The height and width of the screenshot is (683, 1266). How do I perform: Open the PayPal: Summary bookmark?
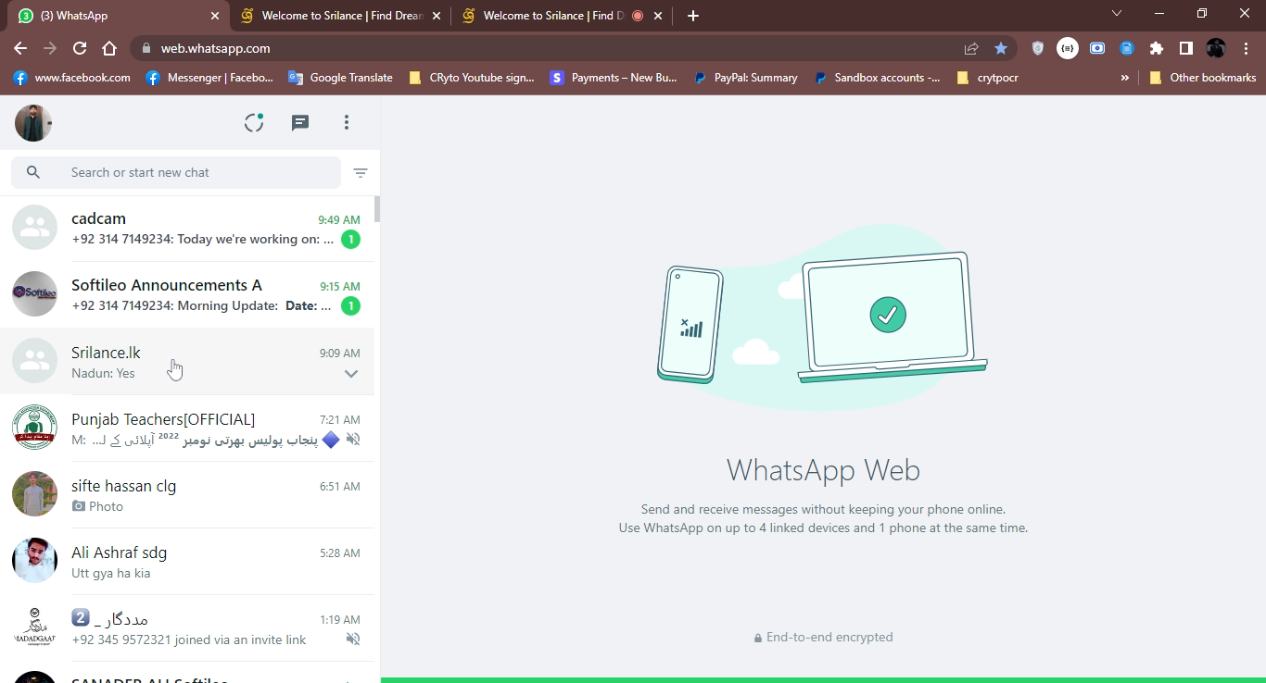coord(745,77)
